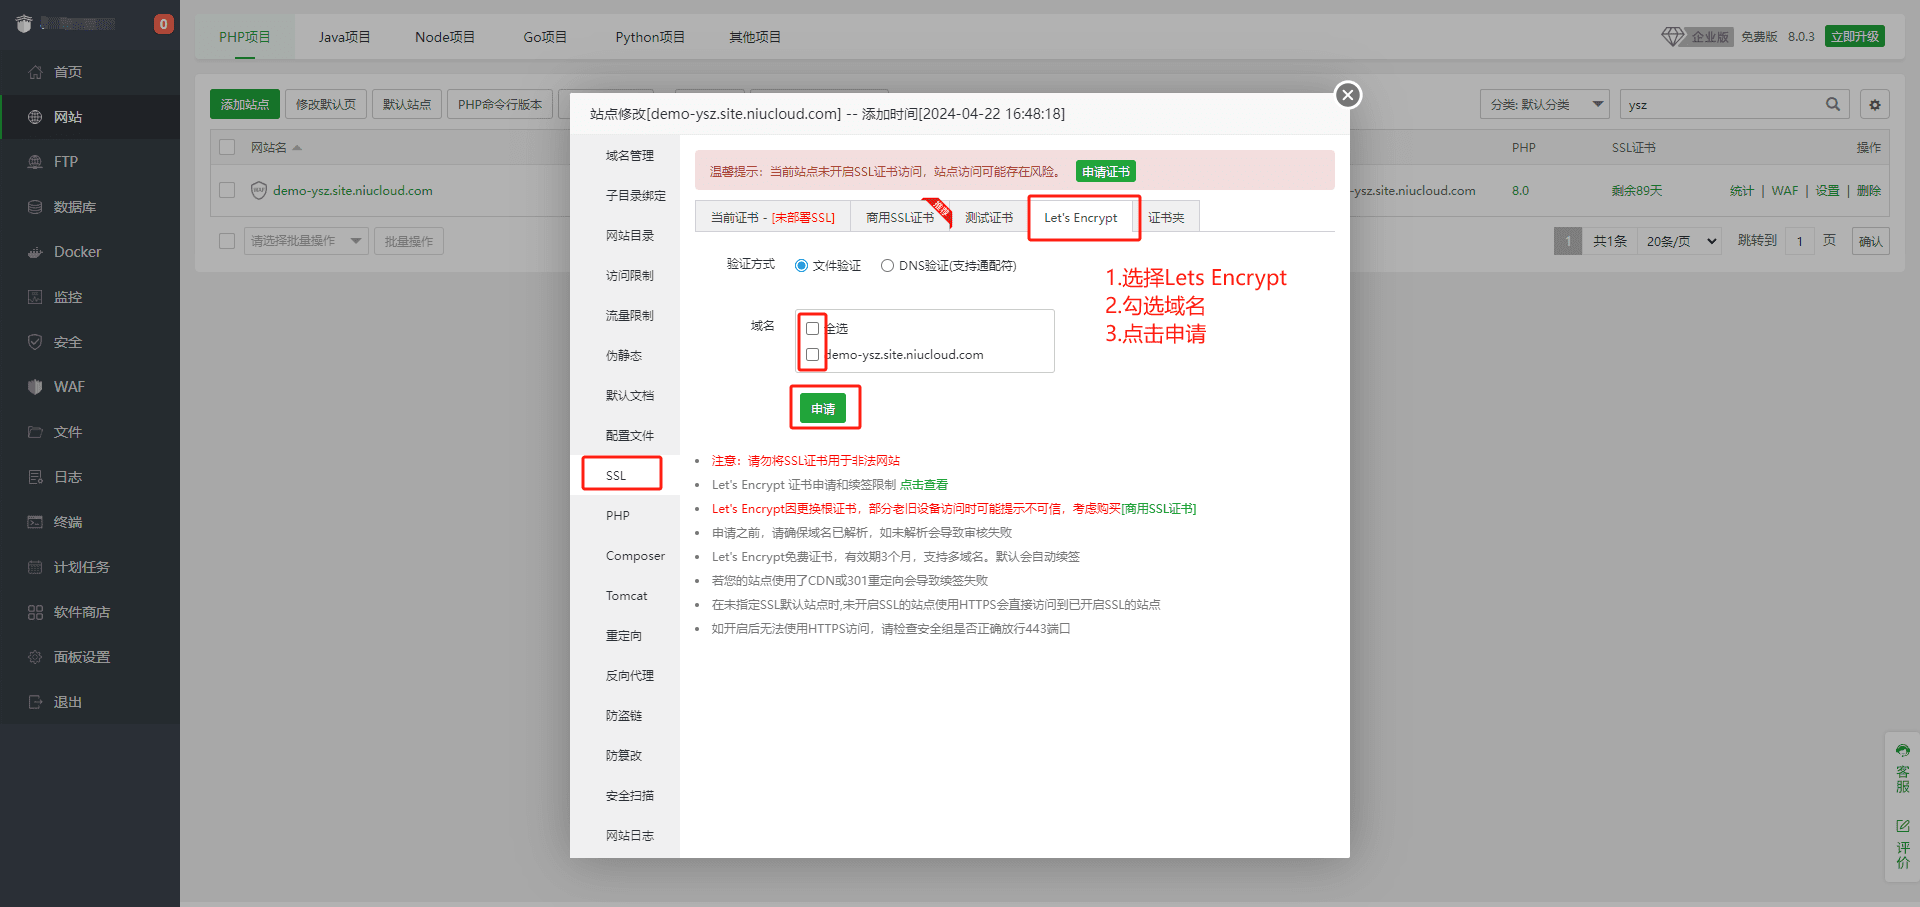
Task: Click the Docker icon in sidebar
Action: pyautogui.click(x=35, y=252)
